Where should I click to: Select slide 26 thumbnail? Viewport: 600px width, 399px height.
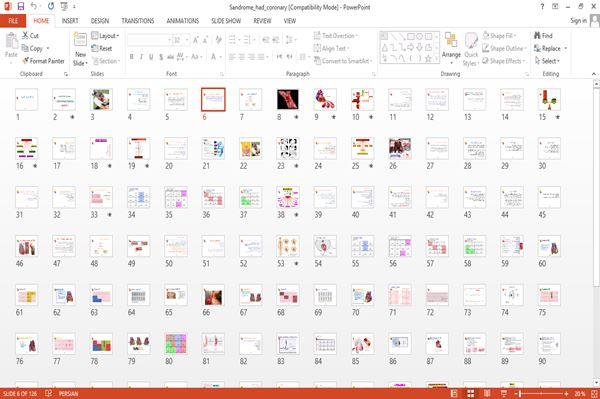[x=400, y=148]
